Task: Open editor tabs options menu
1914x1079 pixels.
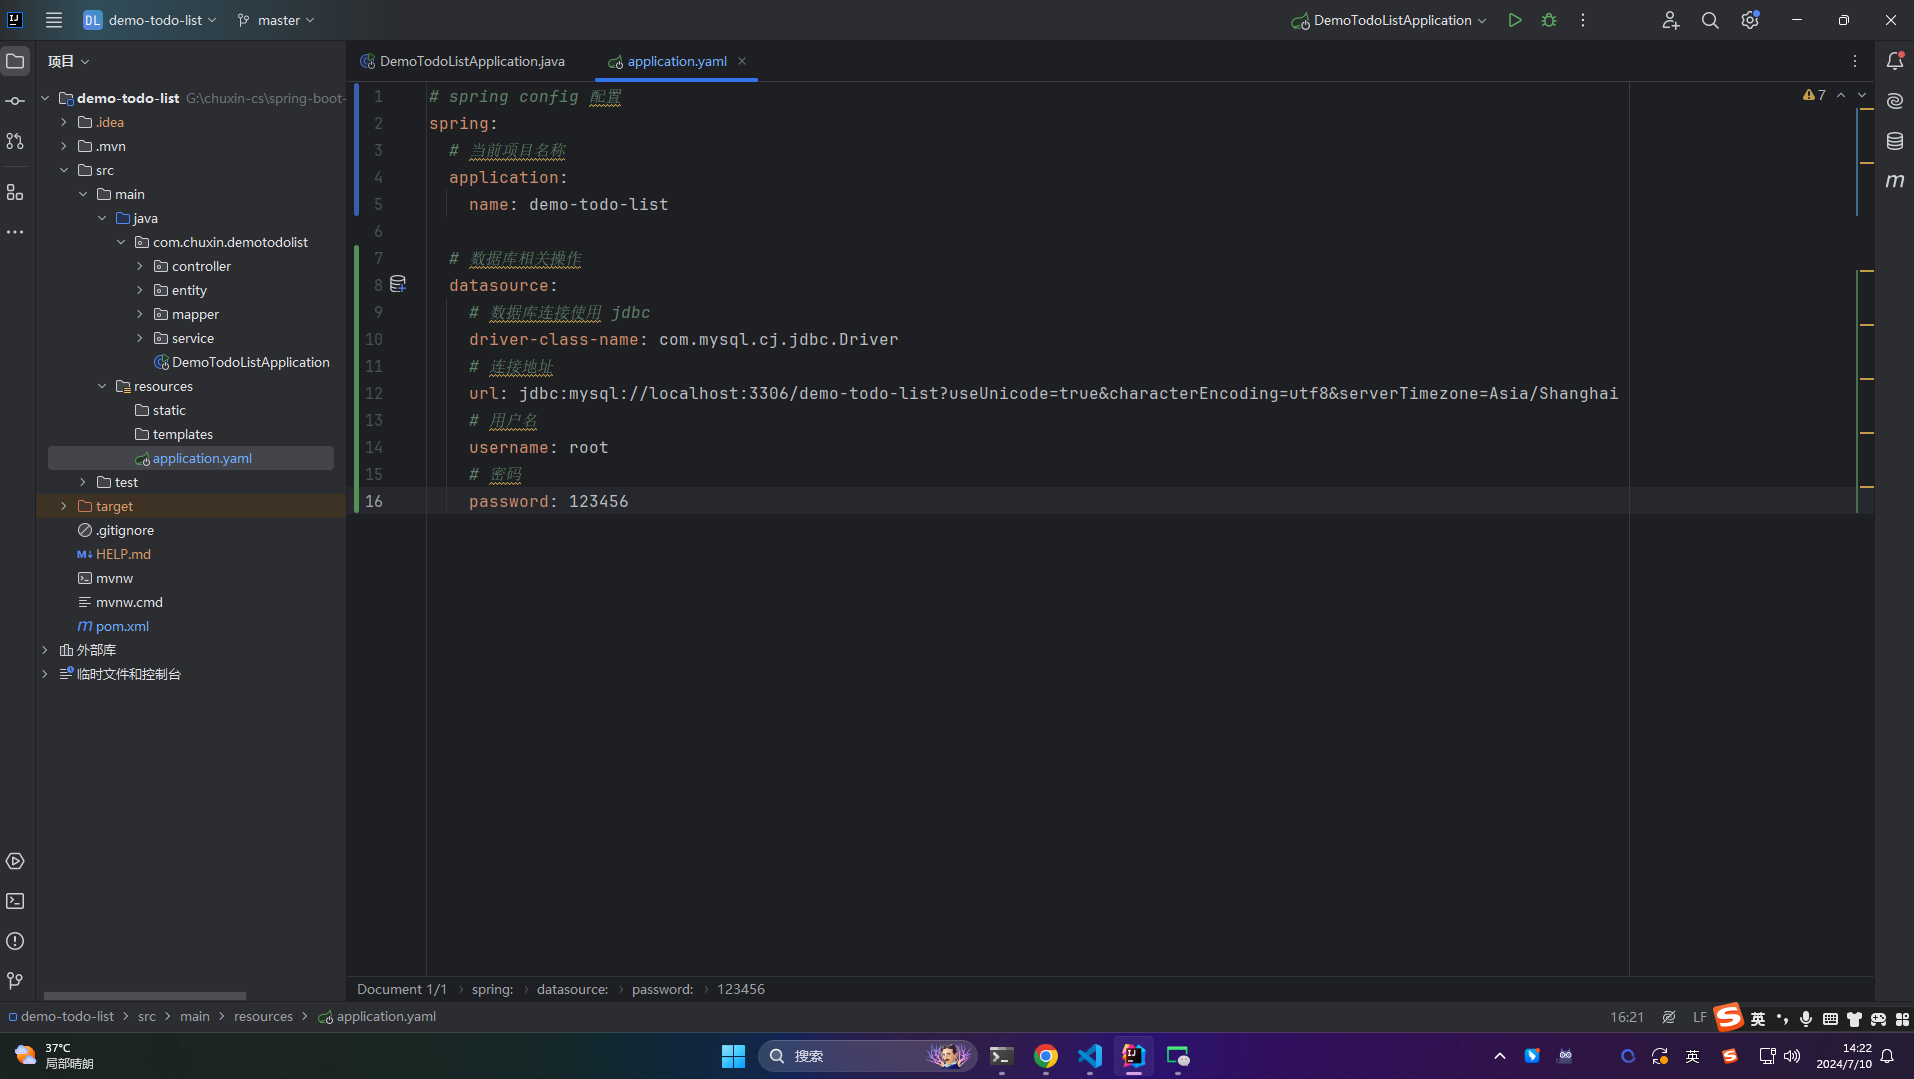Action: pos(1855,61)
